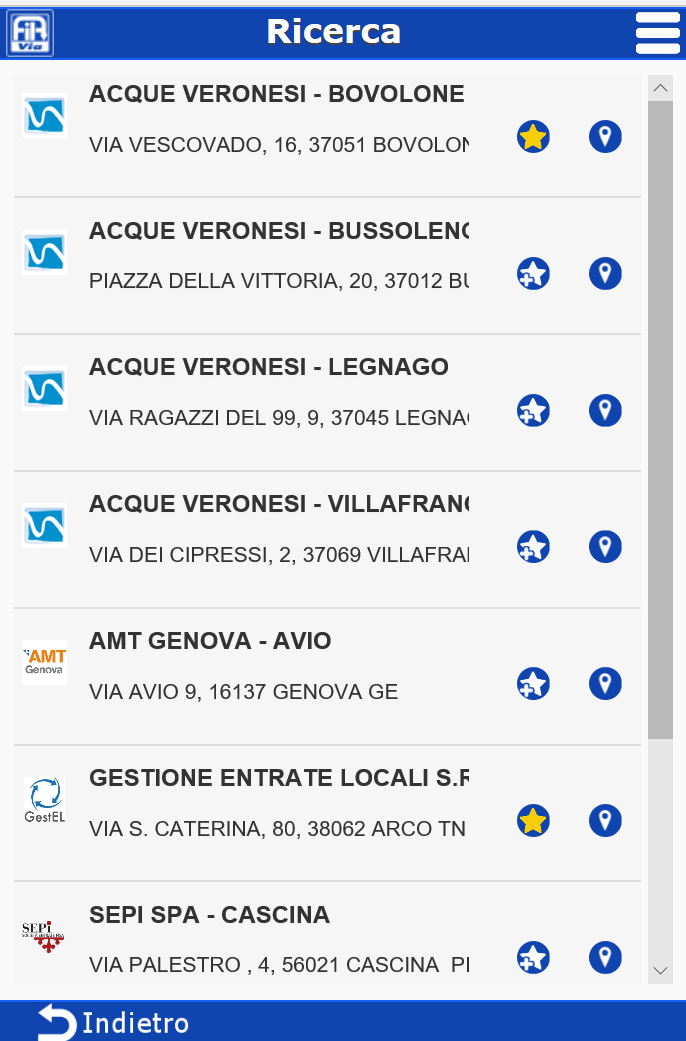
Task: Open the hamburger menu
Action: [x=657, y=33]
